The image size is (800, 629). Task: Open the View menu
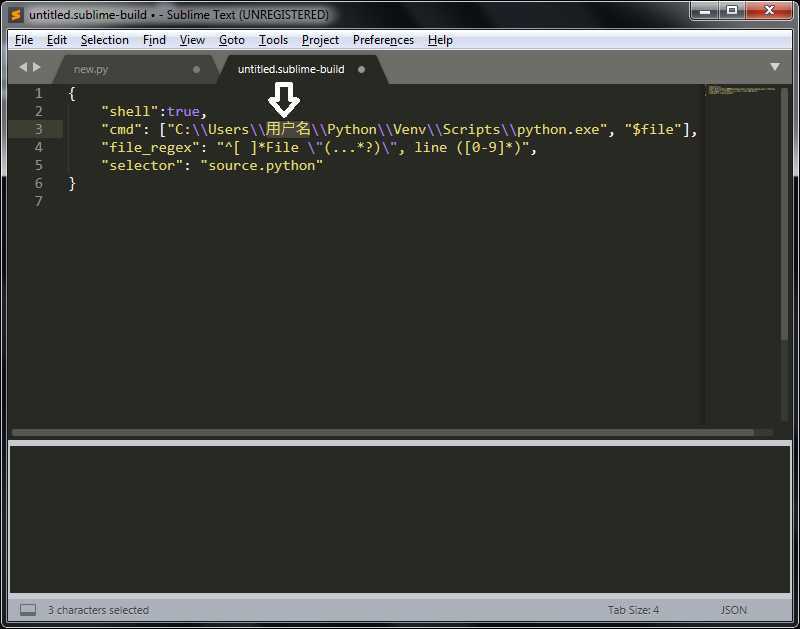192,40
